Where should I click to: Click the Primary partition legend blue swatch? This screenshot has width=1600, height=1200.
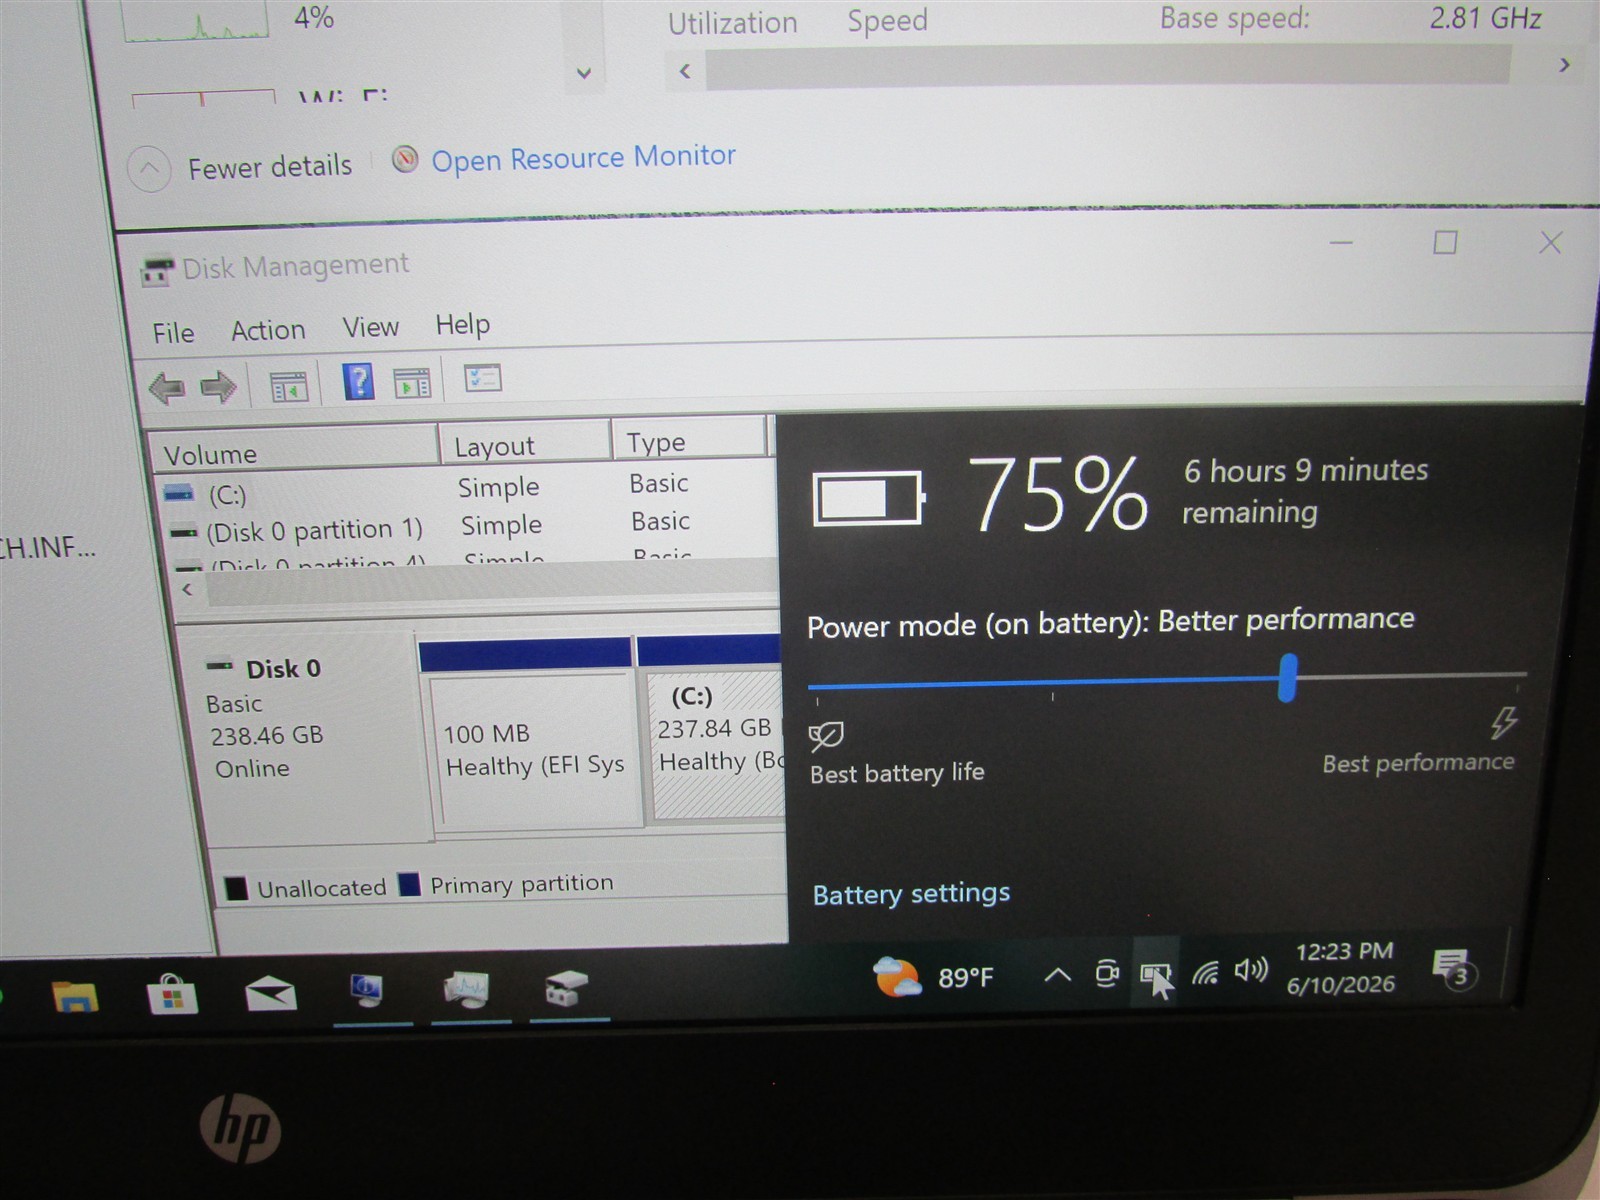tap(409, 885)
